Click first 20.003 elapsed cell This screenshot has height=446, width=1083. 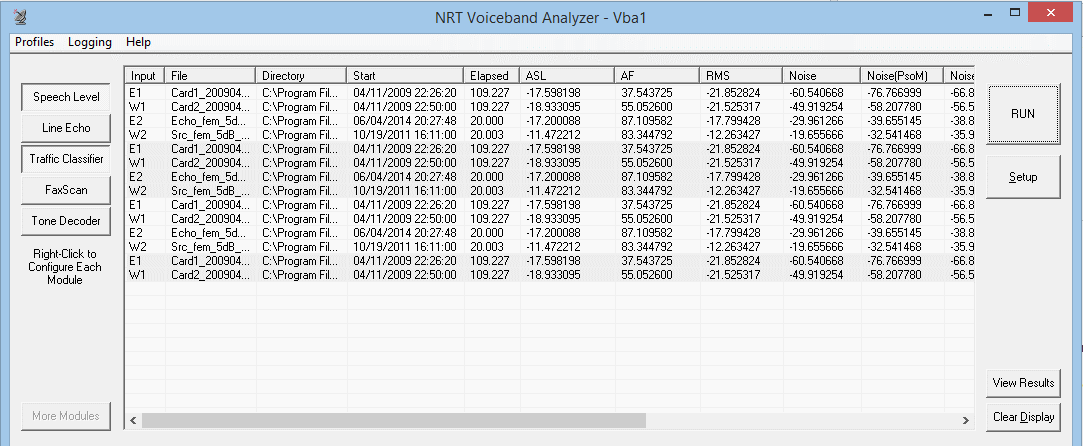486,134
